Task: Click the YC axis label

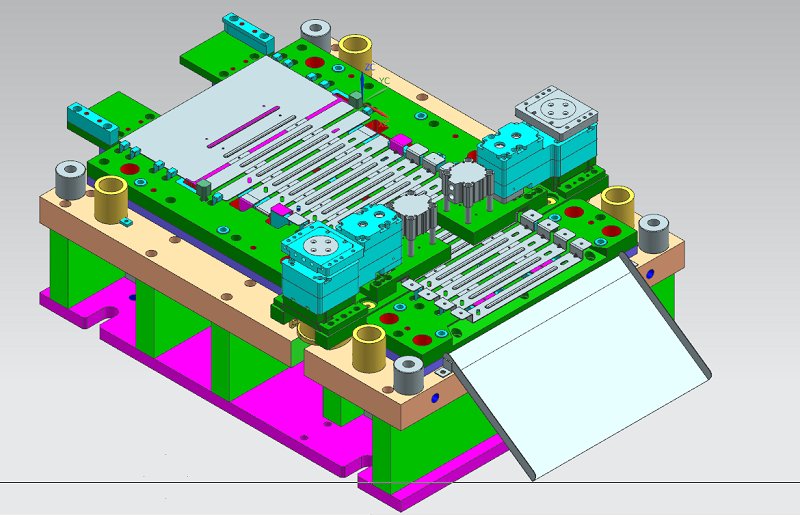Action: 385,79
